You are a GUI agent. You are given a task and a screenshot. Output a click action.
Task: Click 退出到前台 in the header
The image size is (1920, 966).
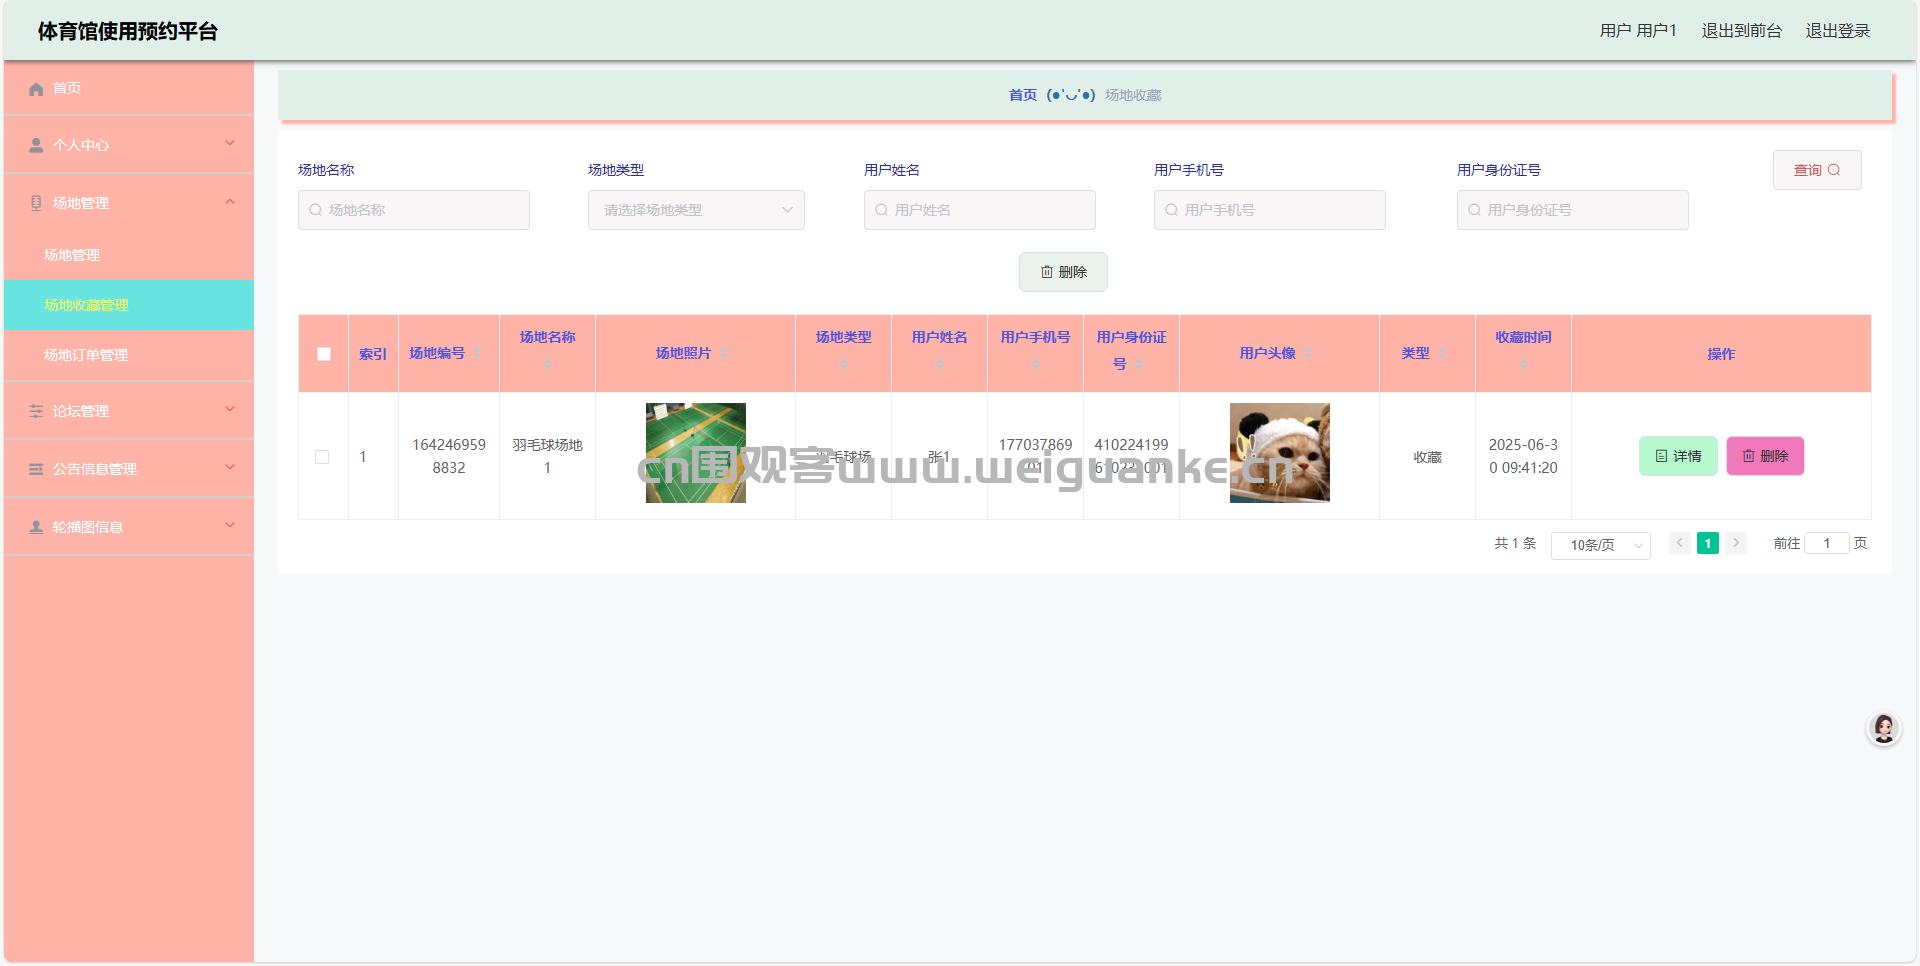(x=1742, y=31)
